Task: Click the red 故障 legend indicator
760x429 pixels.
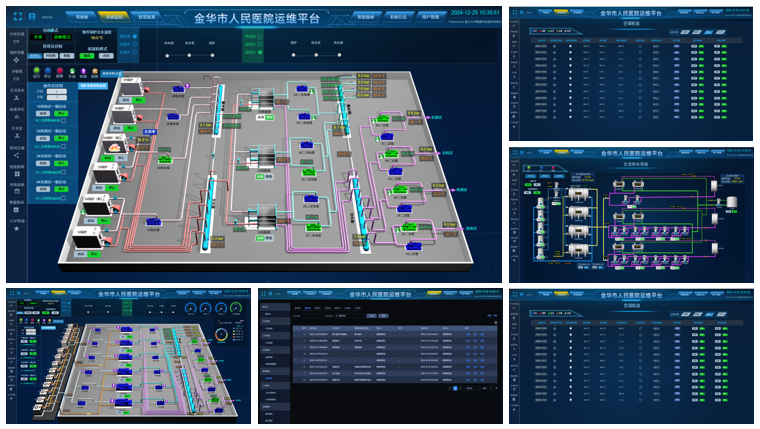Action: (x=60, y=73)
